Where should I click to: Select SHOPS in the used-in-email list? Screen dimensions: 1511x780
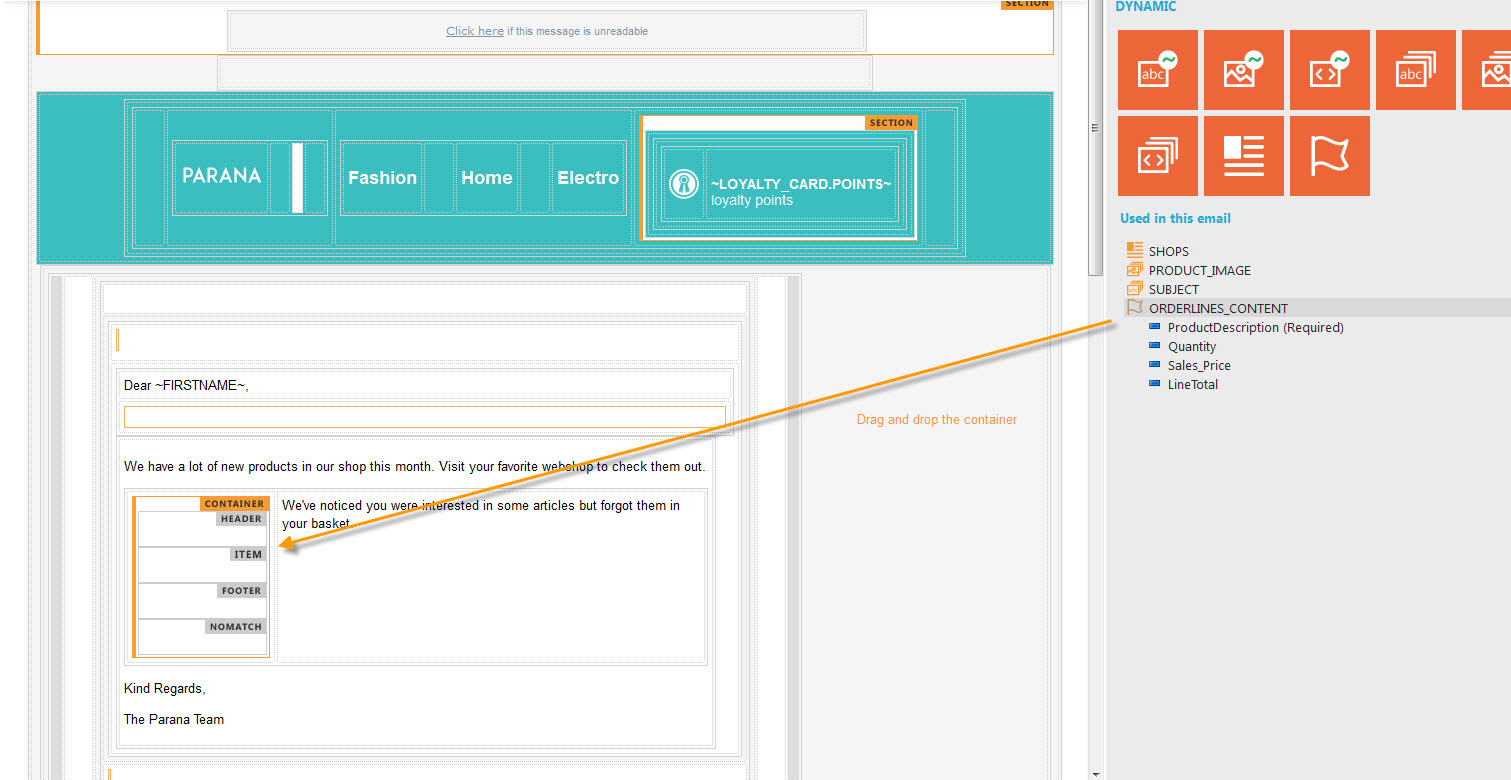(1168, 251)
